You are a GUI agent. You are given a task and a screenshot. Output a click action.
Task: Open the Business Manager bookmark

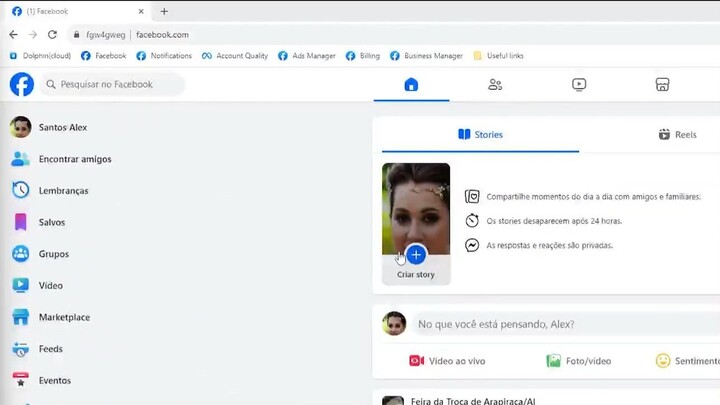coord(426,56)
